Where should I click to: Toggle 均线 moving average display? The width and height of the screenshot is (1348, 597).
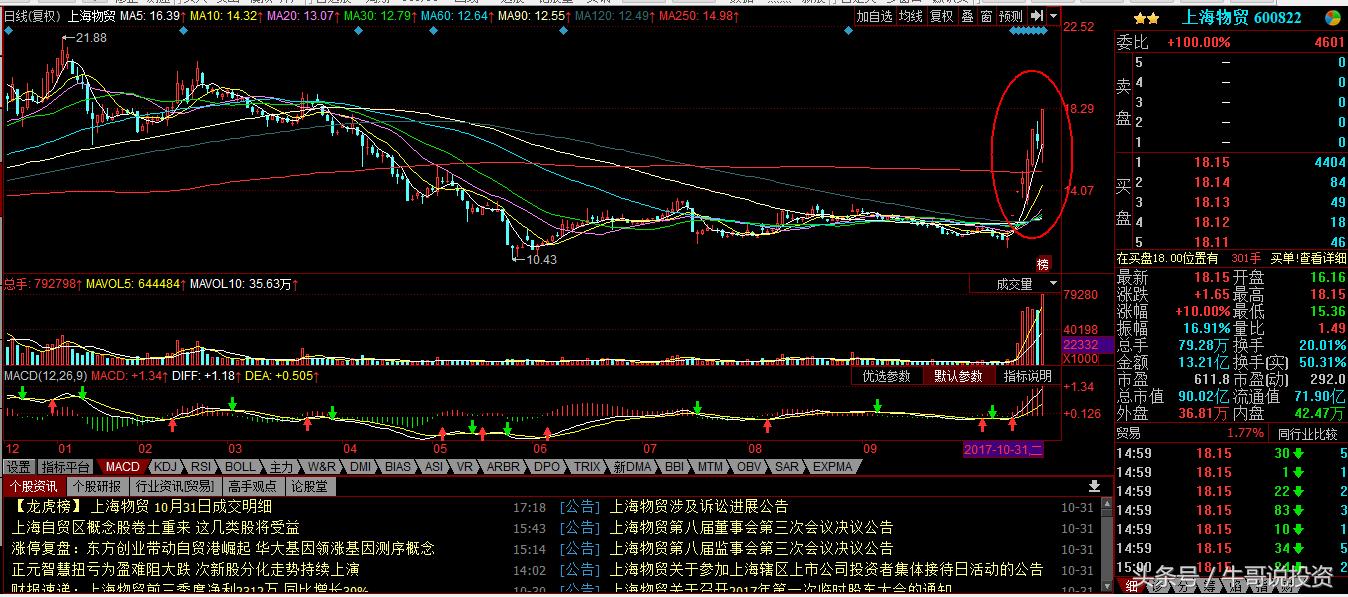[x=910, y=16]
